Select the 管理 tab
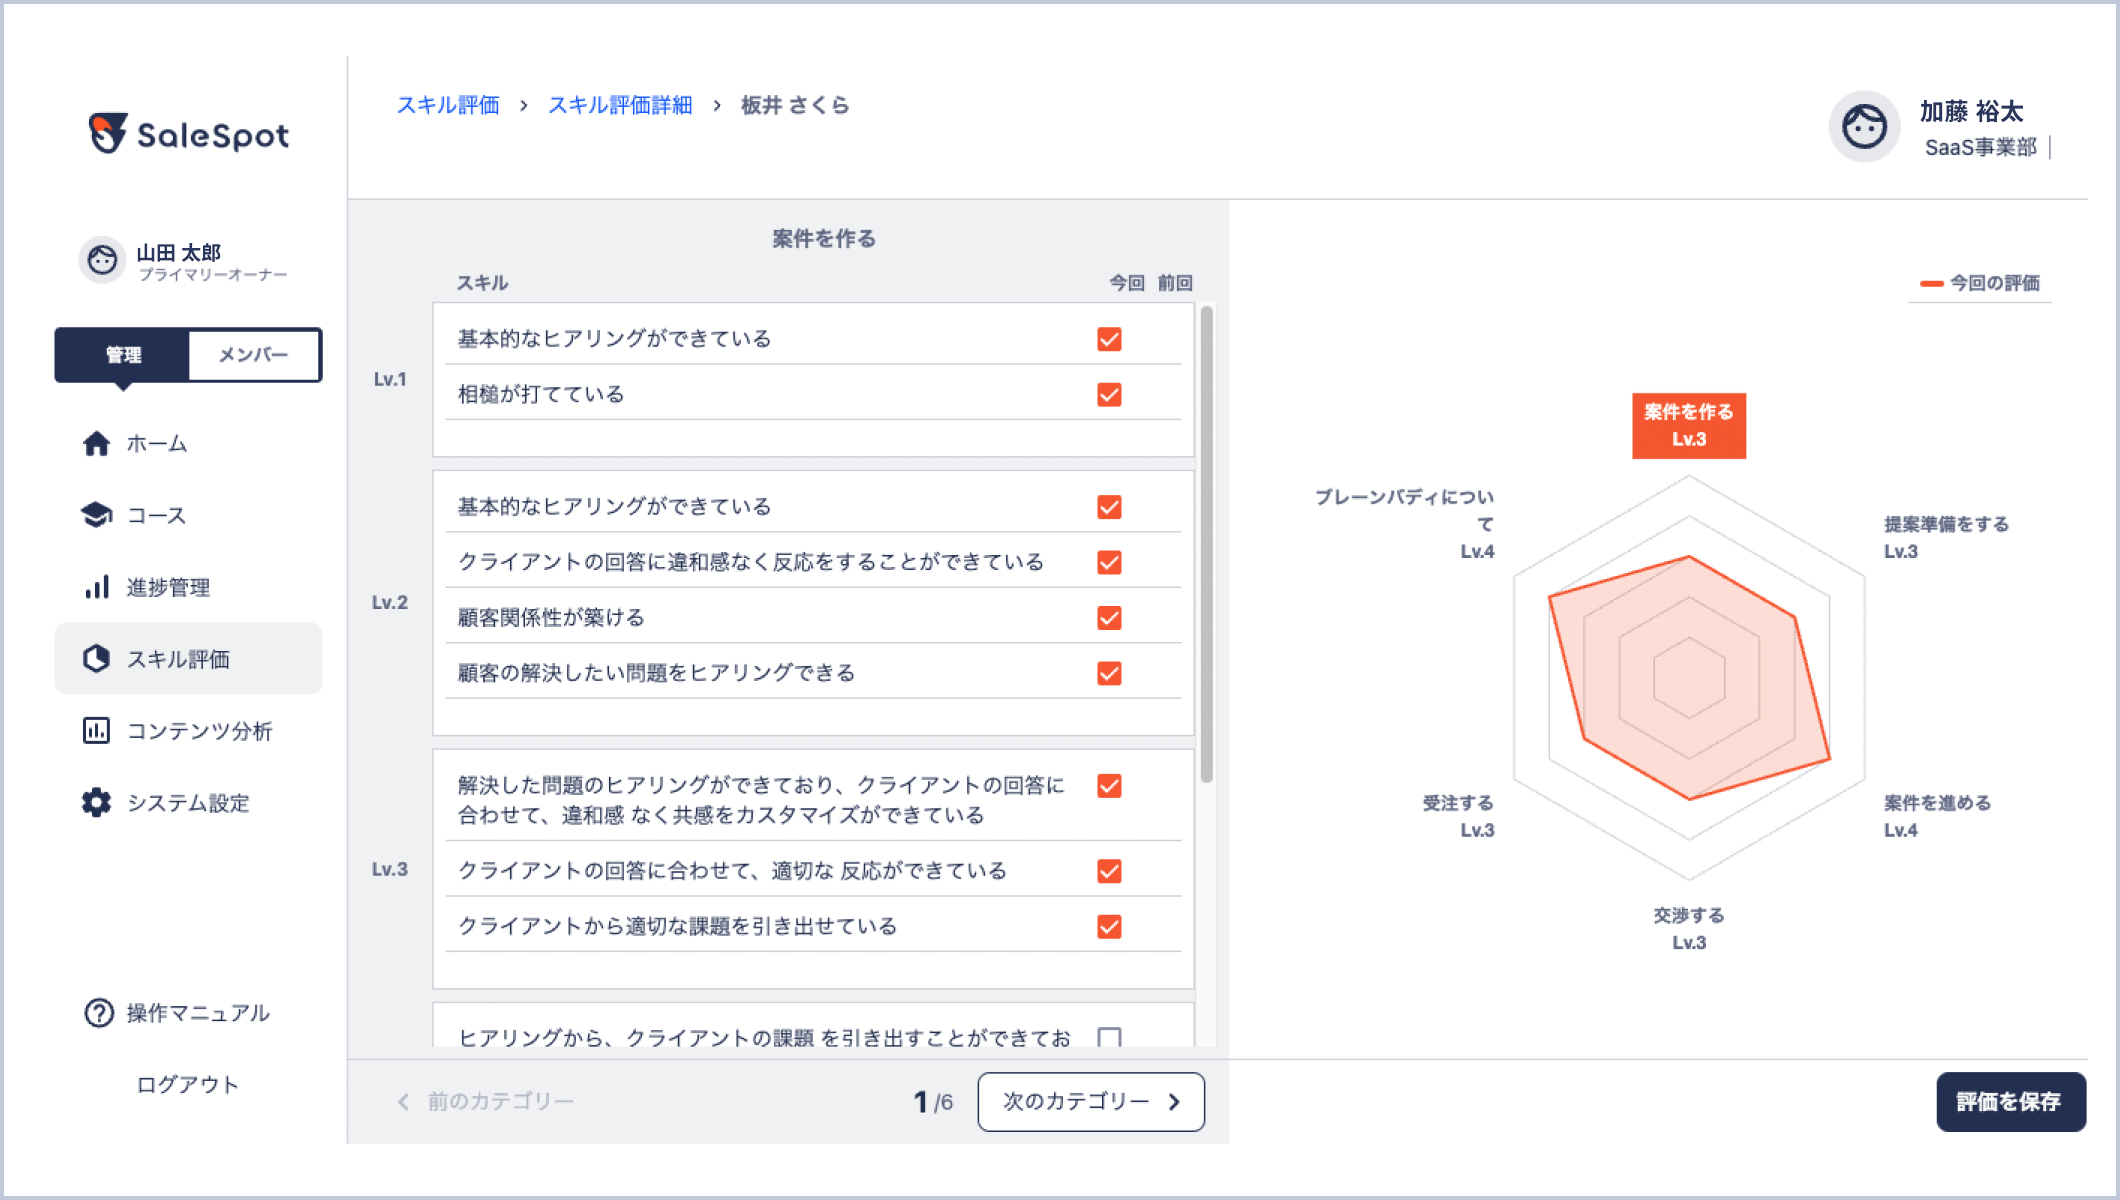This screenshot has width=2120, height=1200. tap(123, 355)
